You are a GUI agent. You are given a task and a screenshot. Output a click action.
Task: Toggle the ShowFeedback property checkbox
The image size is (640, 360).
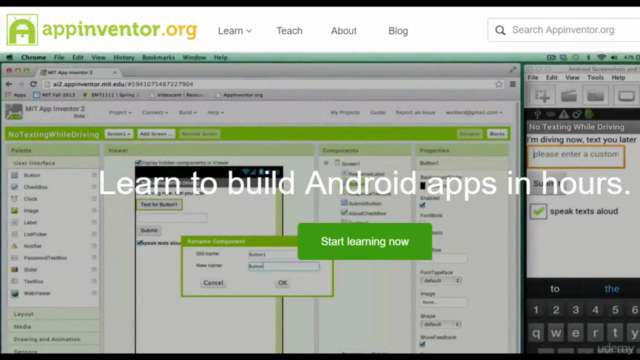[422, 344]
